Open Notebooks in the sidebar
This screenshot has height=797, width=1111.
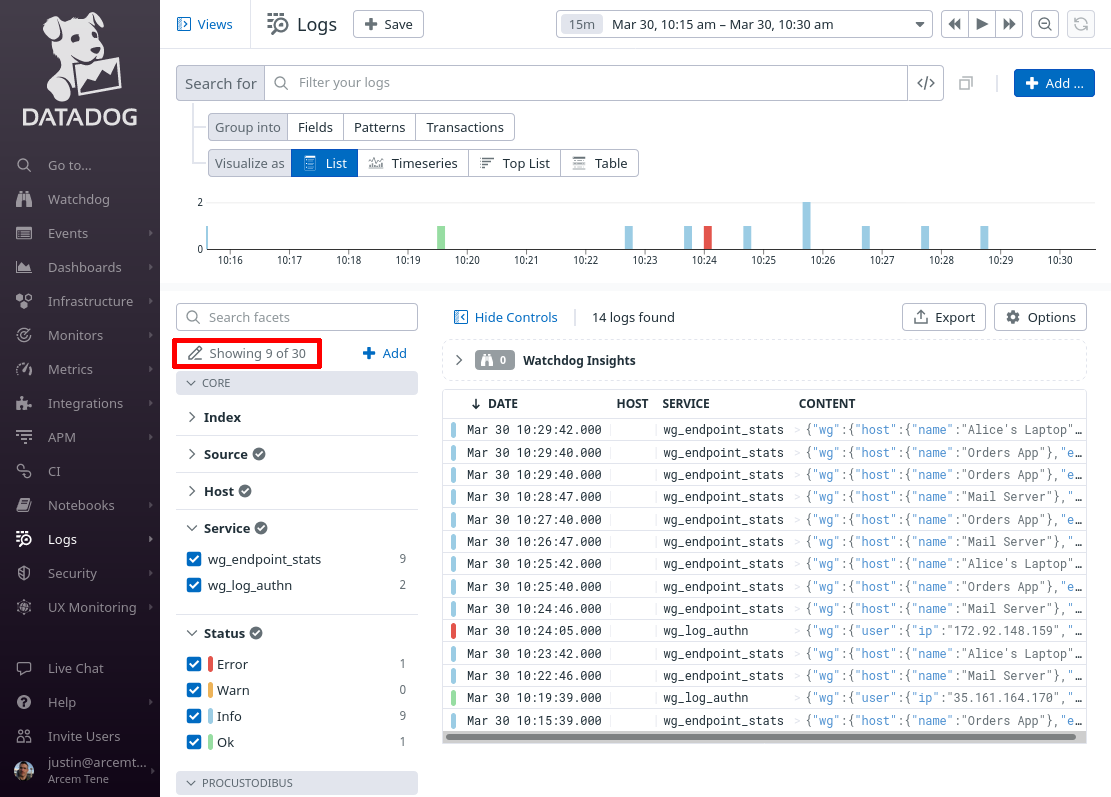pos(81,505)
